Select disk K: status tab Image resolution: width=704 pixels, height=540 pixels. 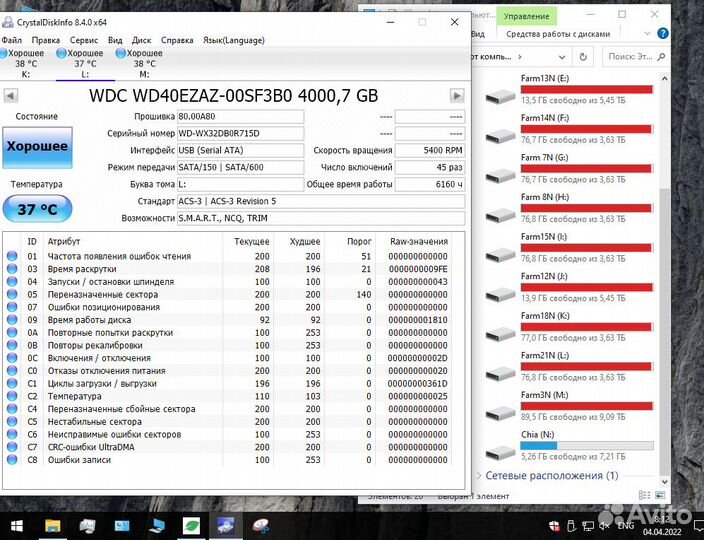tap(26, 63)
